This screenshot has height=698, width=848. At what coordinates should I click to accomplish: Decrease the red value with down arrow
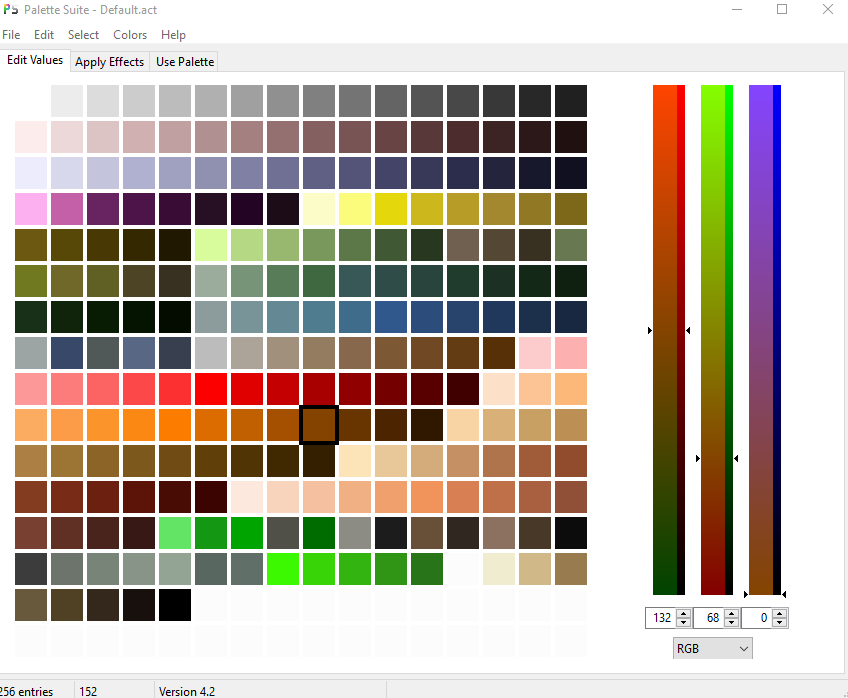(x=684, y=622)
